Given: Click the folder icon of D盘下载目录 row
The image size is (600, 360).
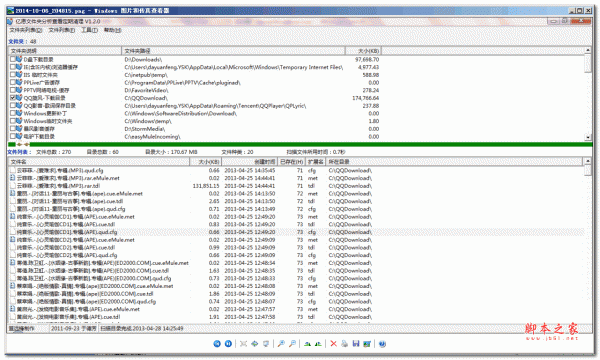Looking at the screenshot, I should [19, 59].
